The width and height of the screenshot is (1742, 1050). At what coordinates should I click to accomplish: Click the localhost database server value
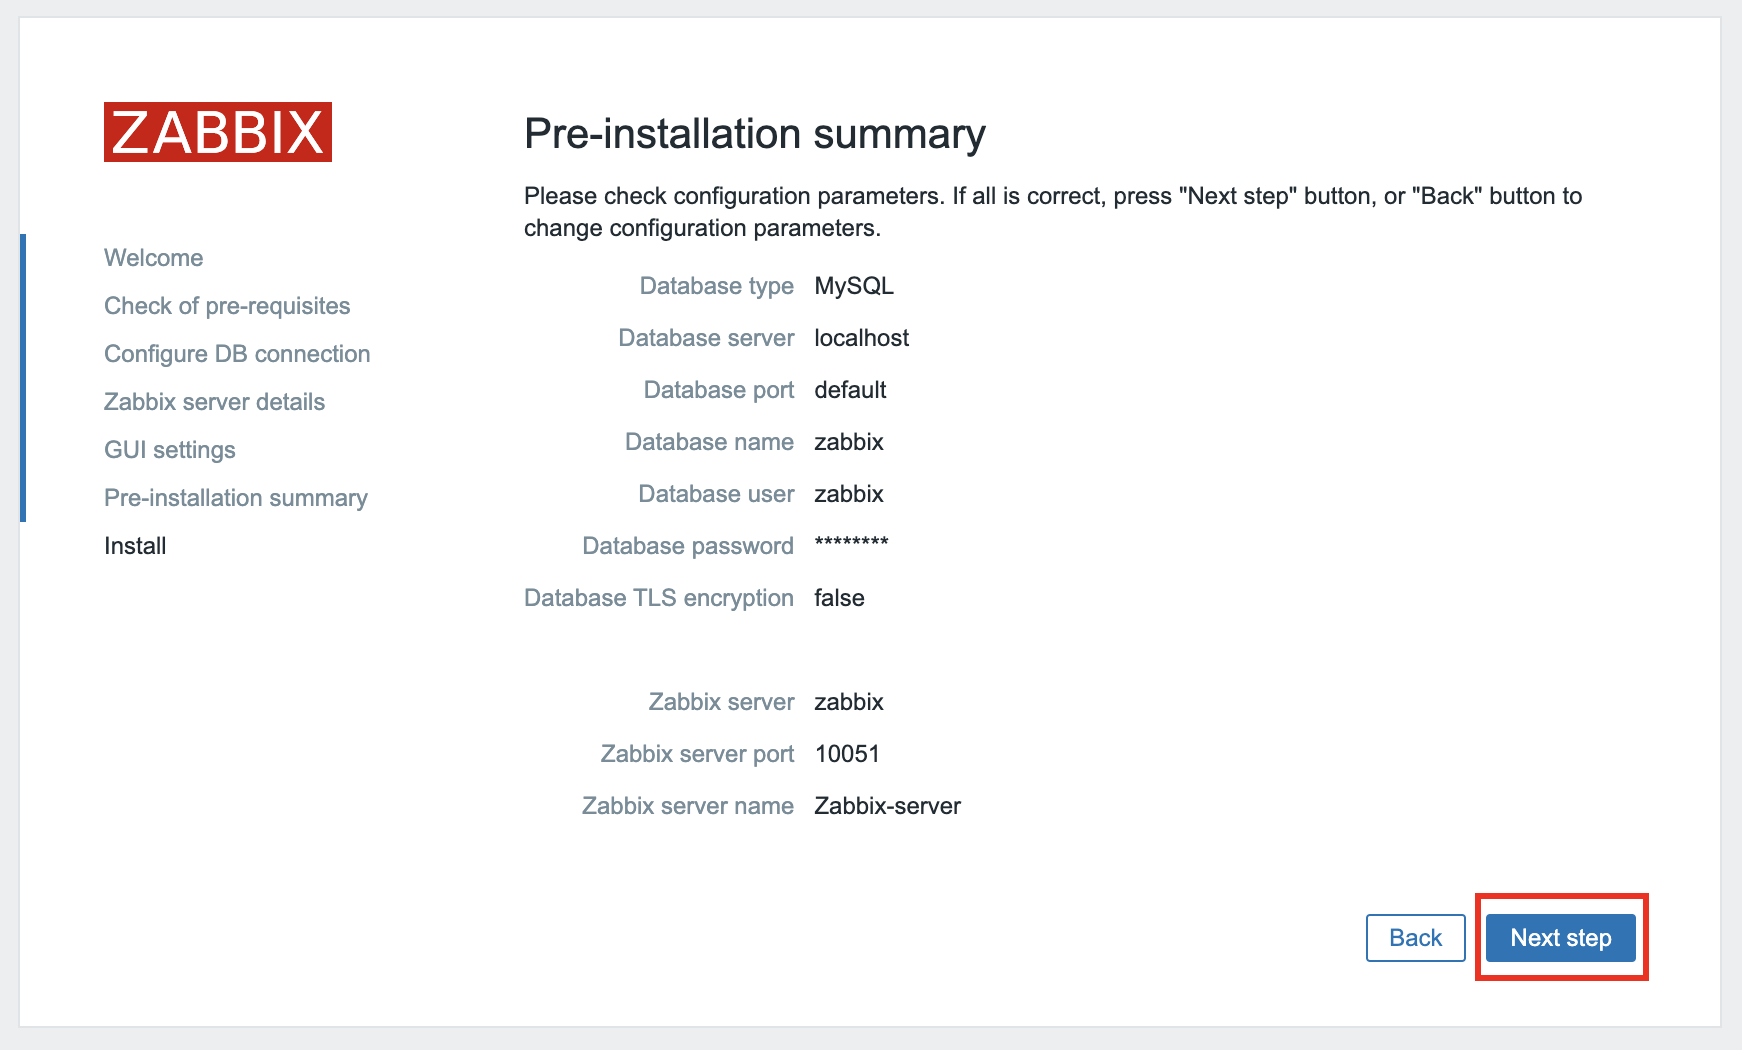862,338
